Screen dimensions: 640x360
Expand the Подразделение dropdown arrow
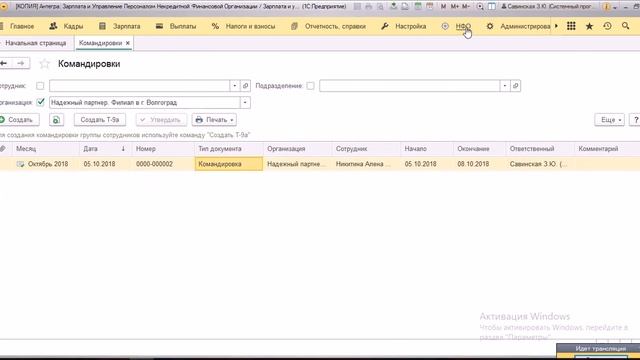[x=504, y=86]
